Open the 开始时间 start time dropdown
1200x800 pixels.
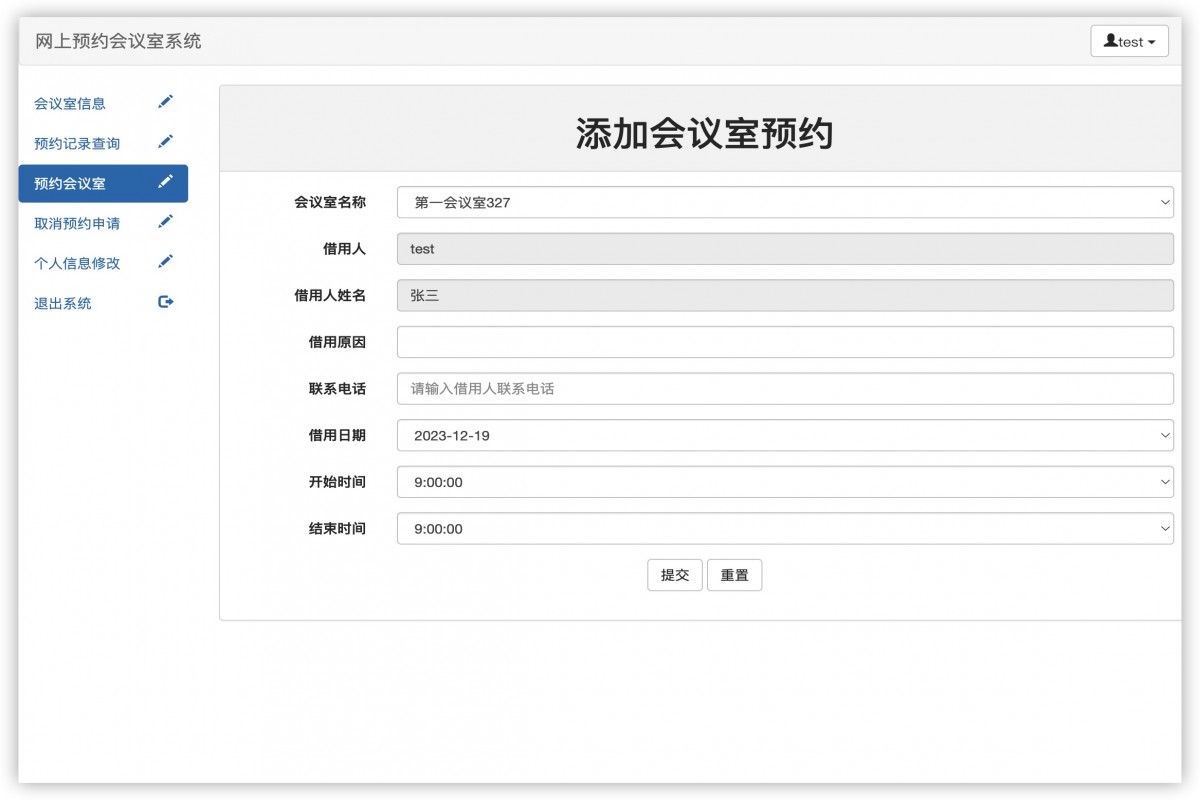coord(786,482)
